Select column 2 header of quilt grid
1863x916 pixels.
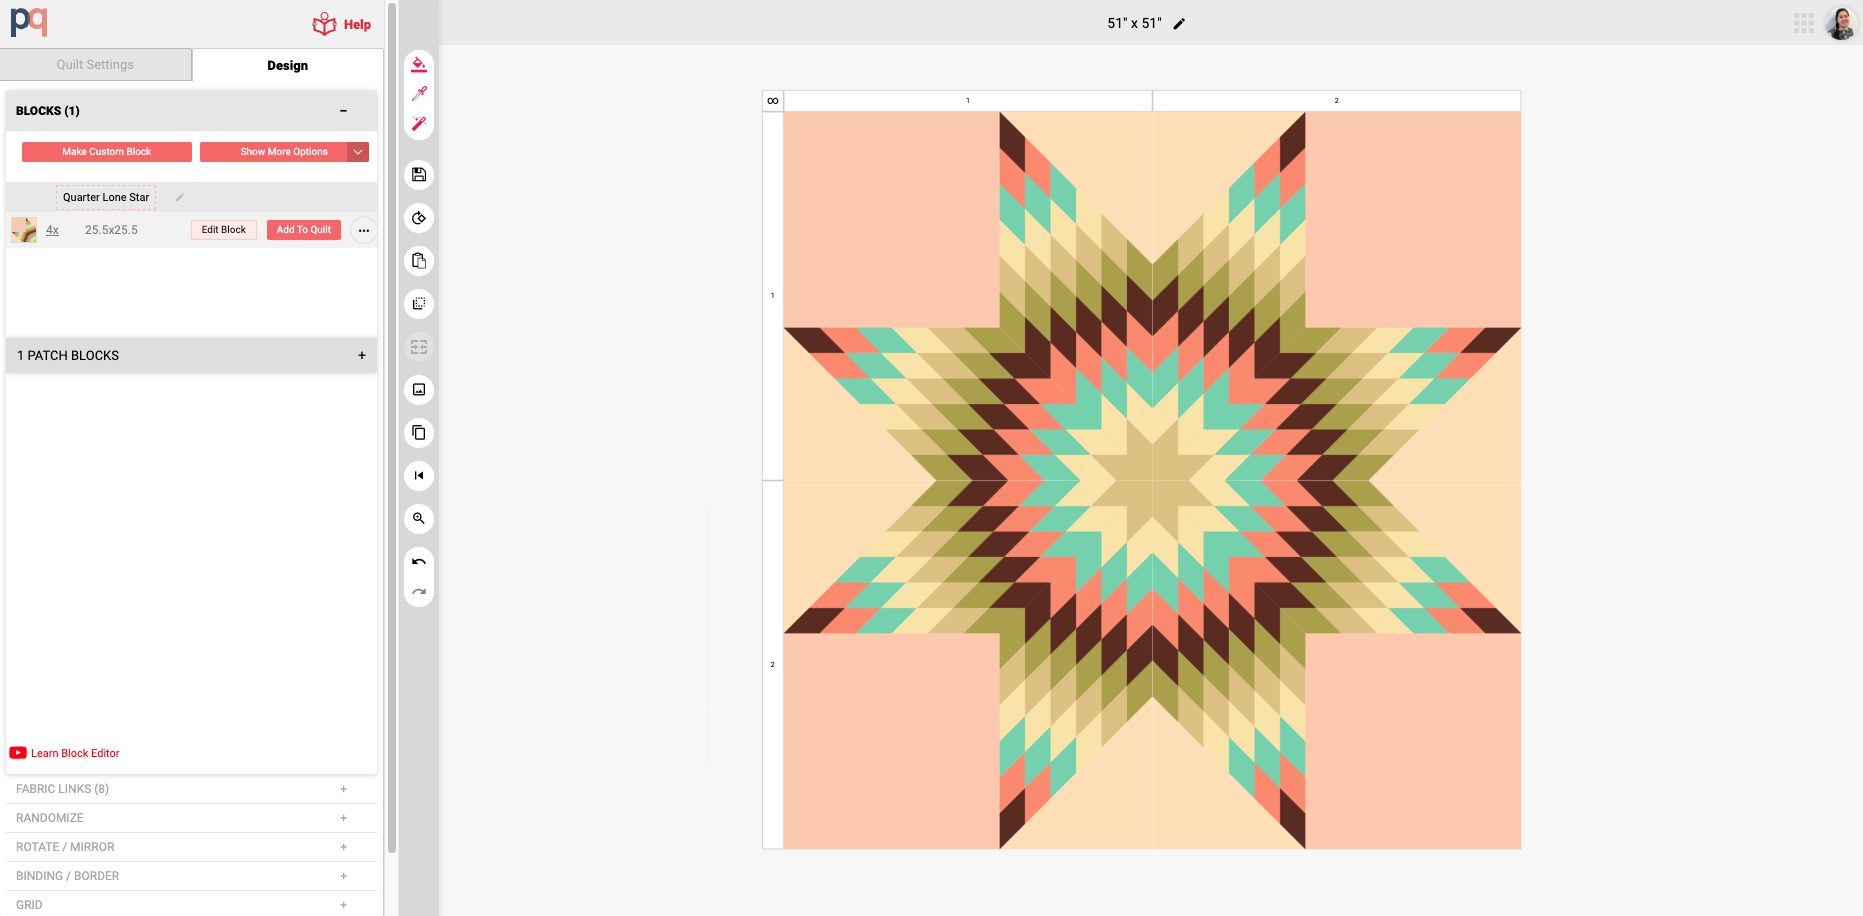1337,101
